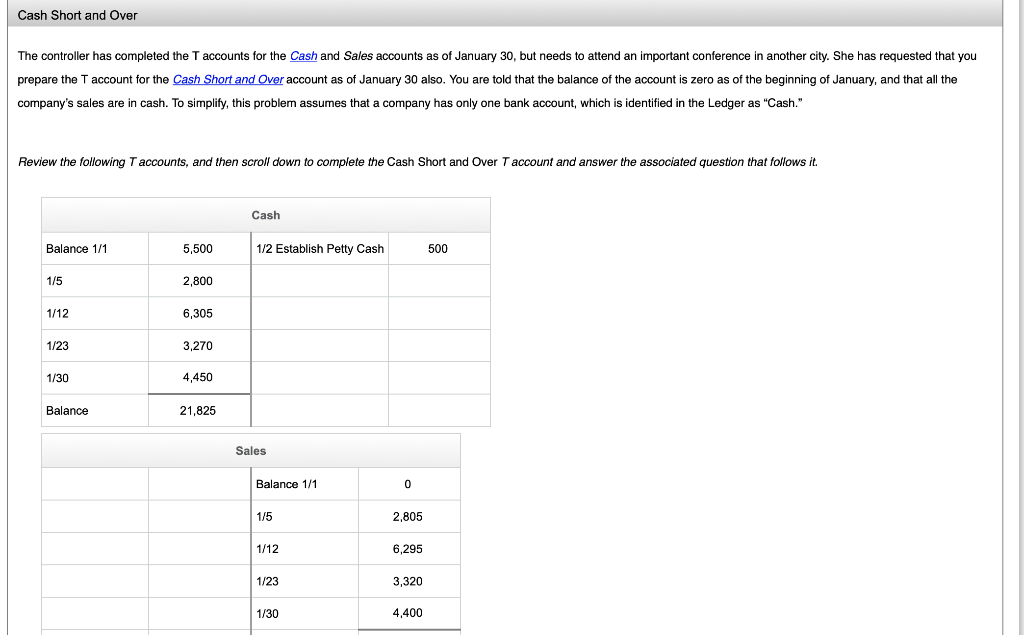
Task: Click the 4,400 amount in Sales table
Action: pos(408,613)
